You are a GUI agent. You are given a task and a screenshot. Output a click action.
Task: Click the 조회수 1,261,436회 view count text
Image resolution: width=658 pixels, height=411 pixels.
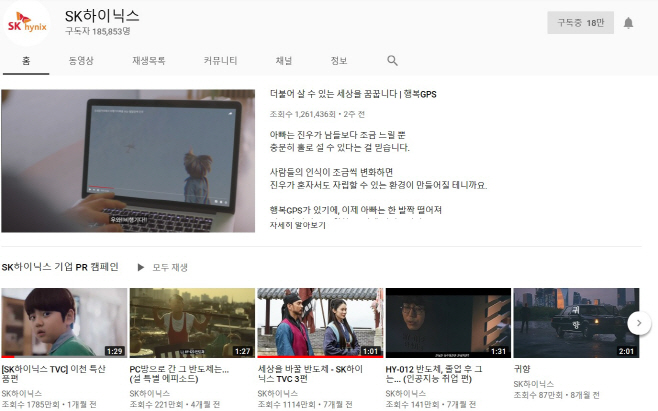[303, 114]
